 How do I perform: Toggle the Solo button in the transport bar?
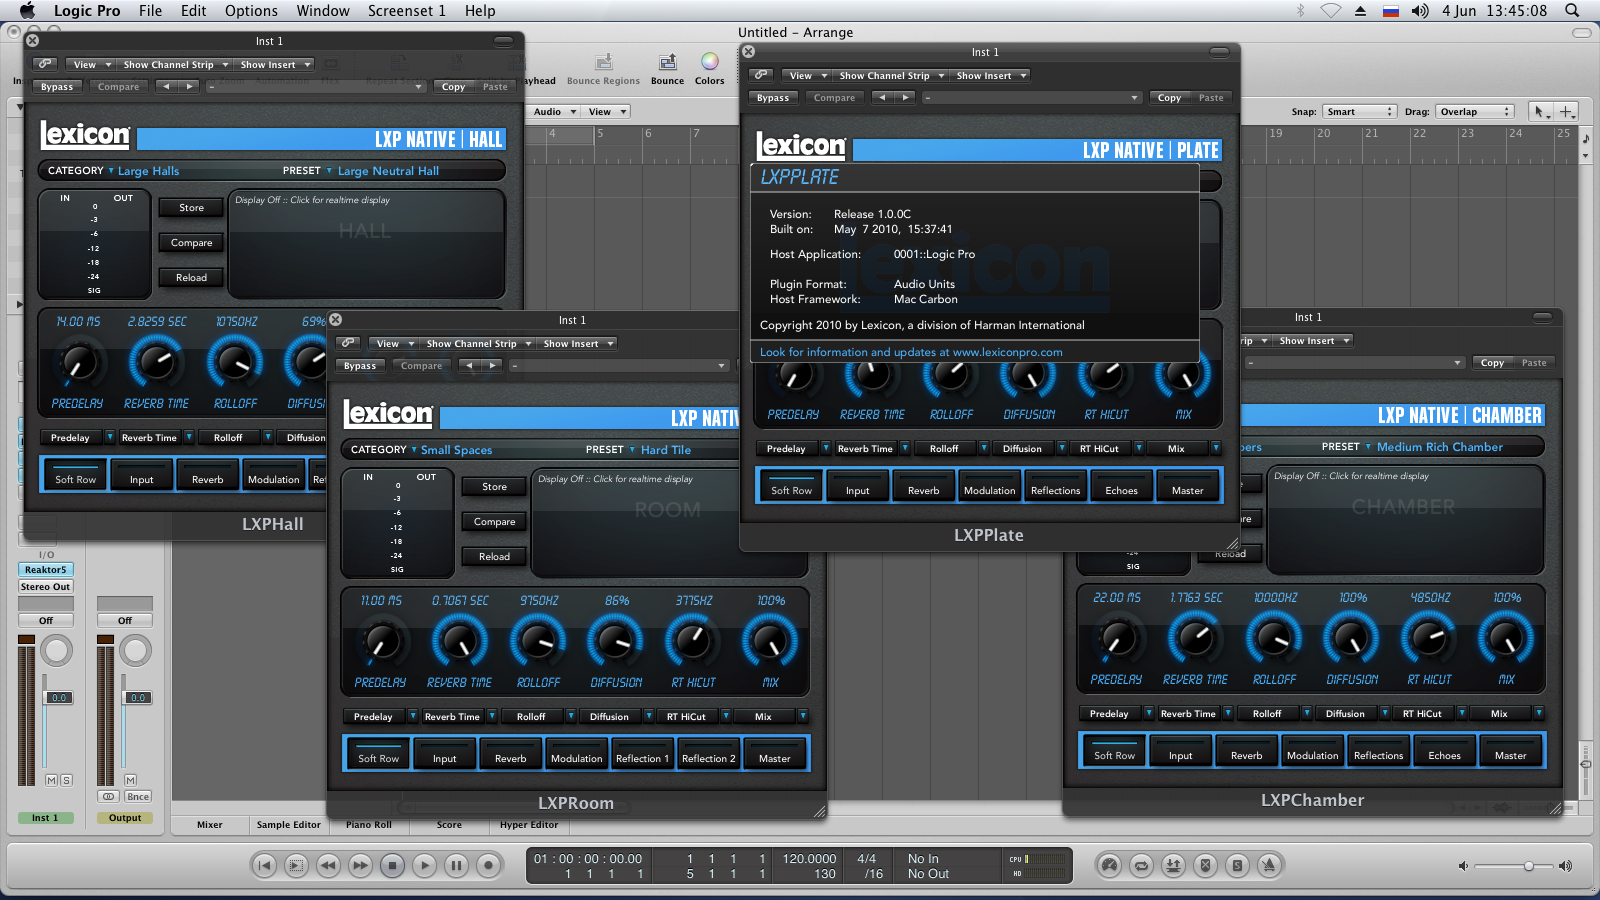click(x=1237, y=866)
